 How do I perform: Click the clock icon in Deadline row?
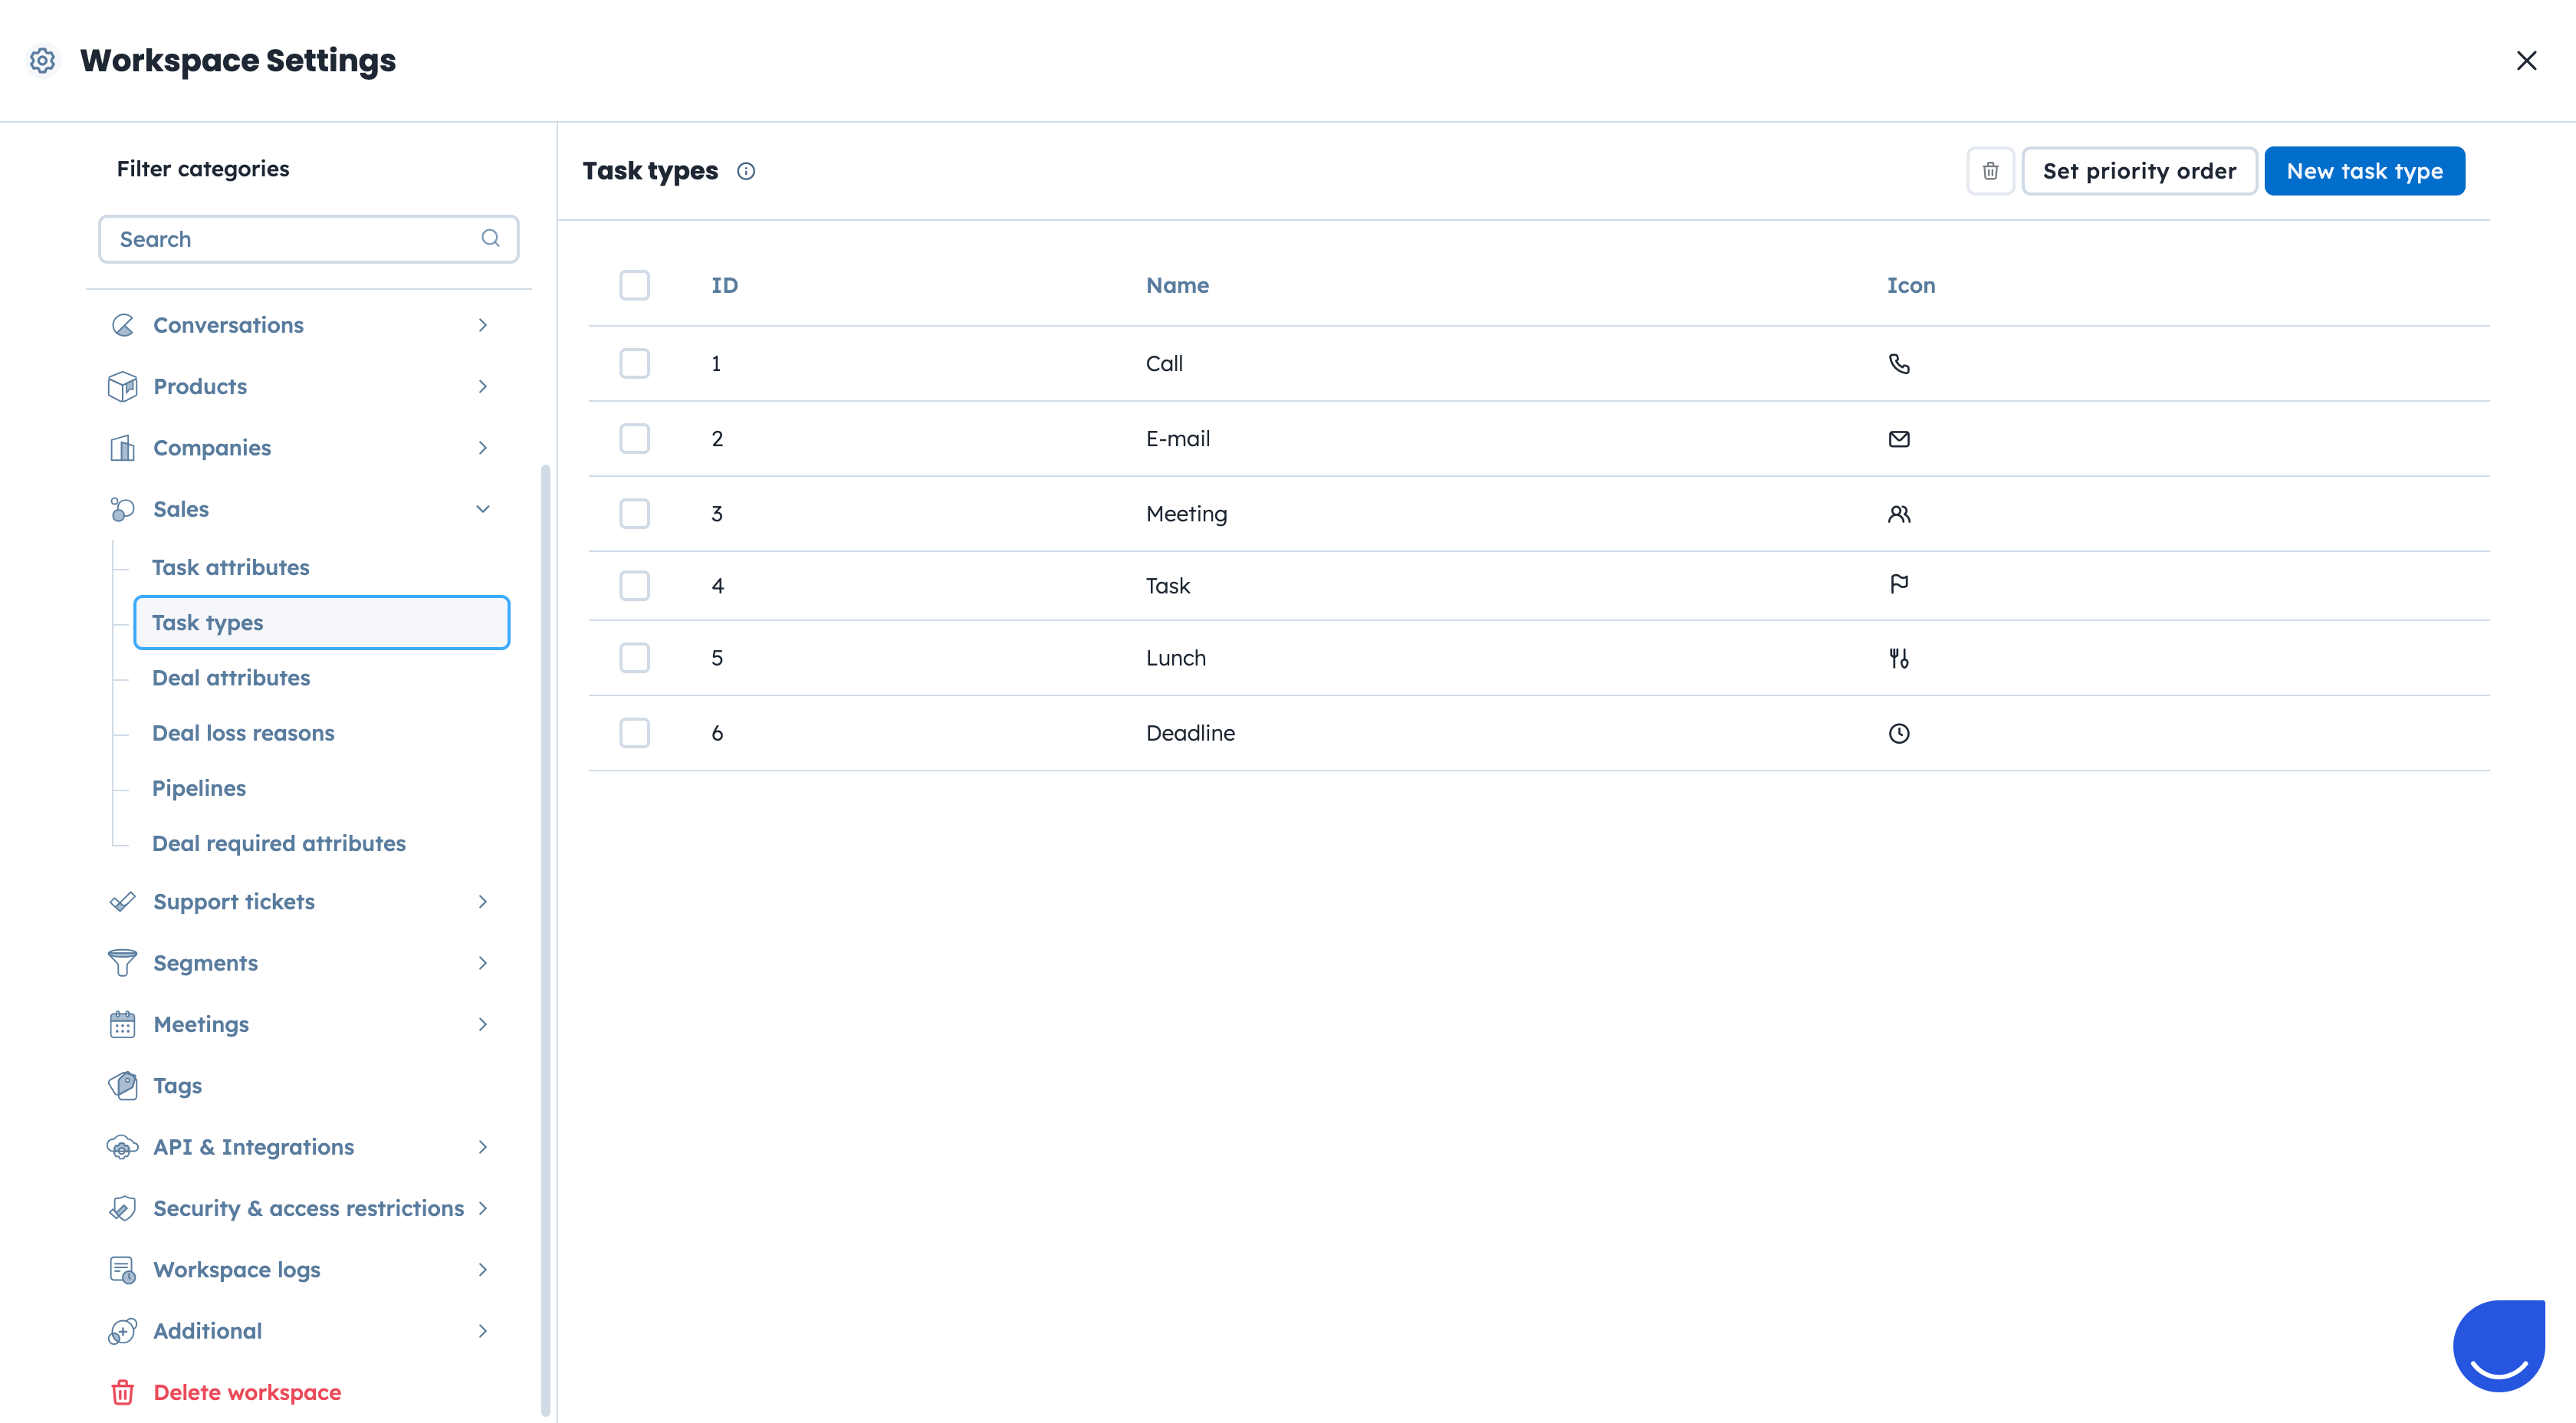pyautogui.click(x=1898, y=733)
